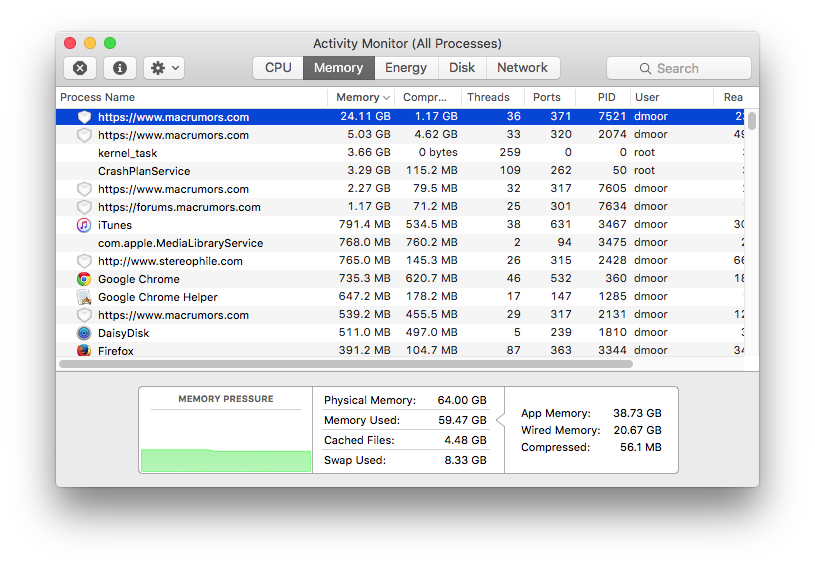Click the Google Chrome Helper icon
The image size is (815, 567).
pos(84,297)
